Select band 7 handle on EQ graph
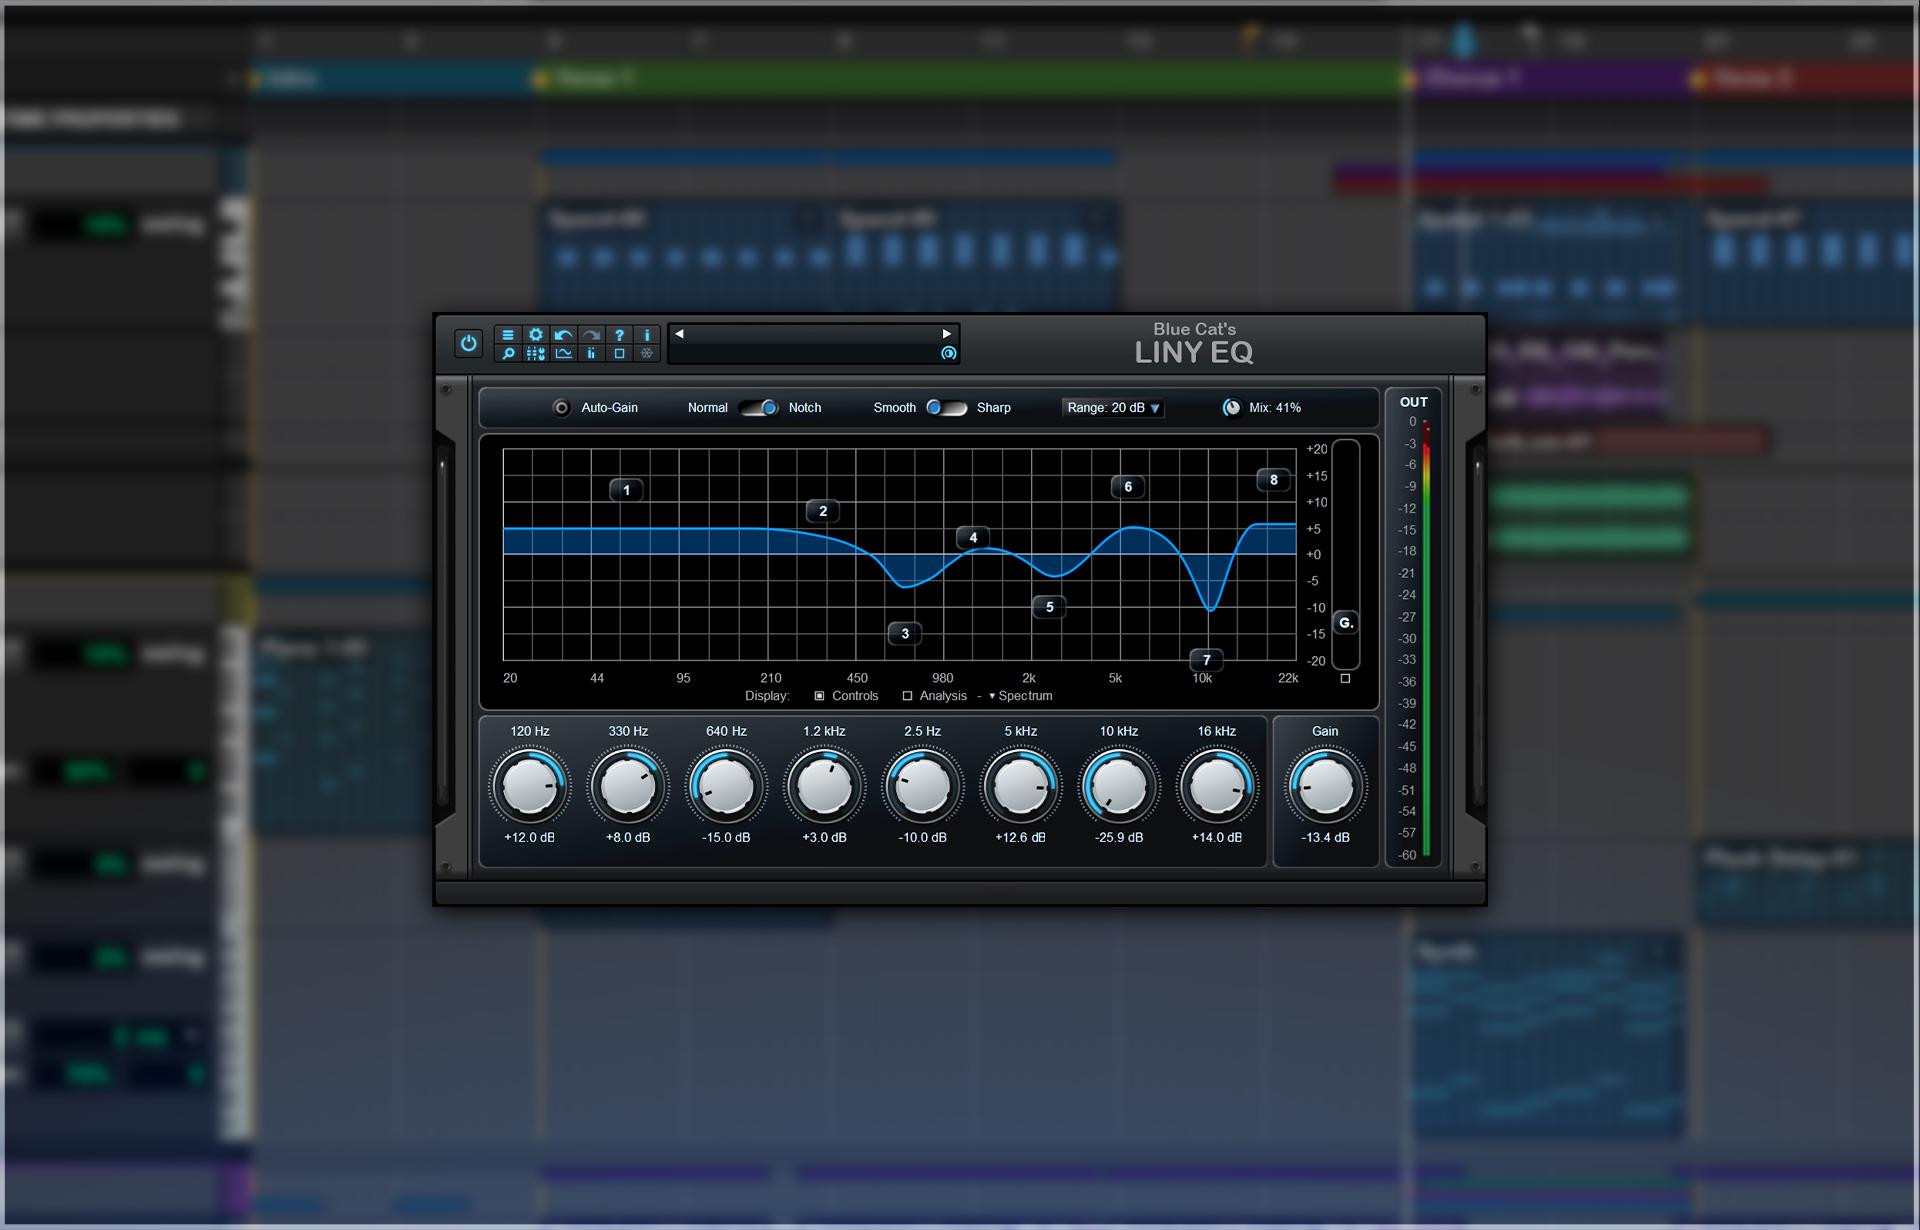 [1207, 660]
